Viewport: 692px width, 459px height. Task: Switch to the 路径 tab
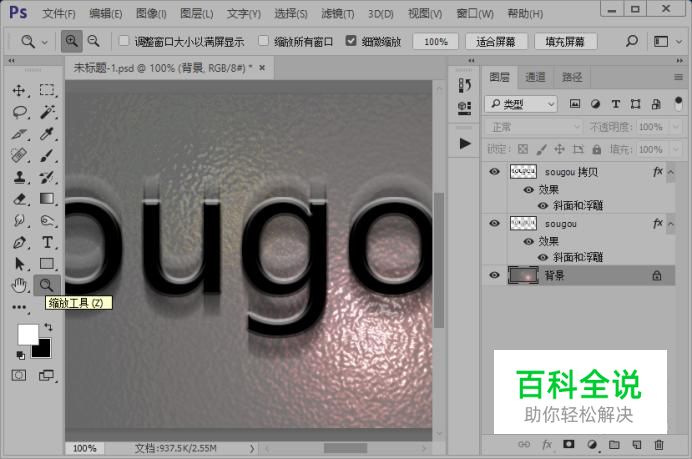pos(572,77)
